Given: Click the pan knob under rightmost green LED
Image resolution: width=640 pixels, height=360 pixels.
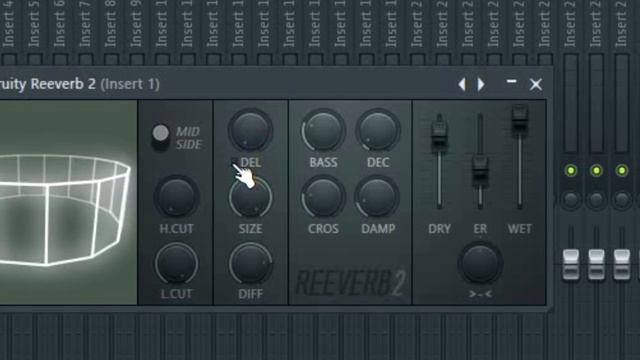Looking at the screenshot, I should [622, 200].
